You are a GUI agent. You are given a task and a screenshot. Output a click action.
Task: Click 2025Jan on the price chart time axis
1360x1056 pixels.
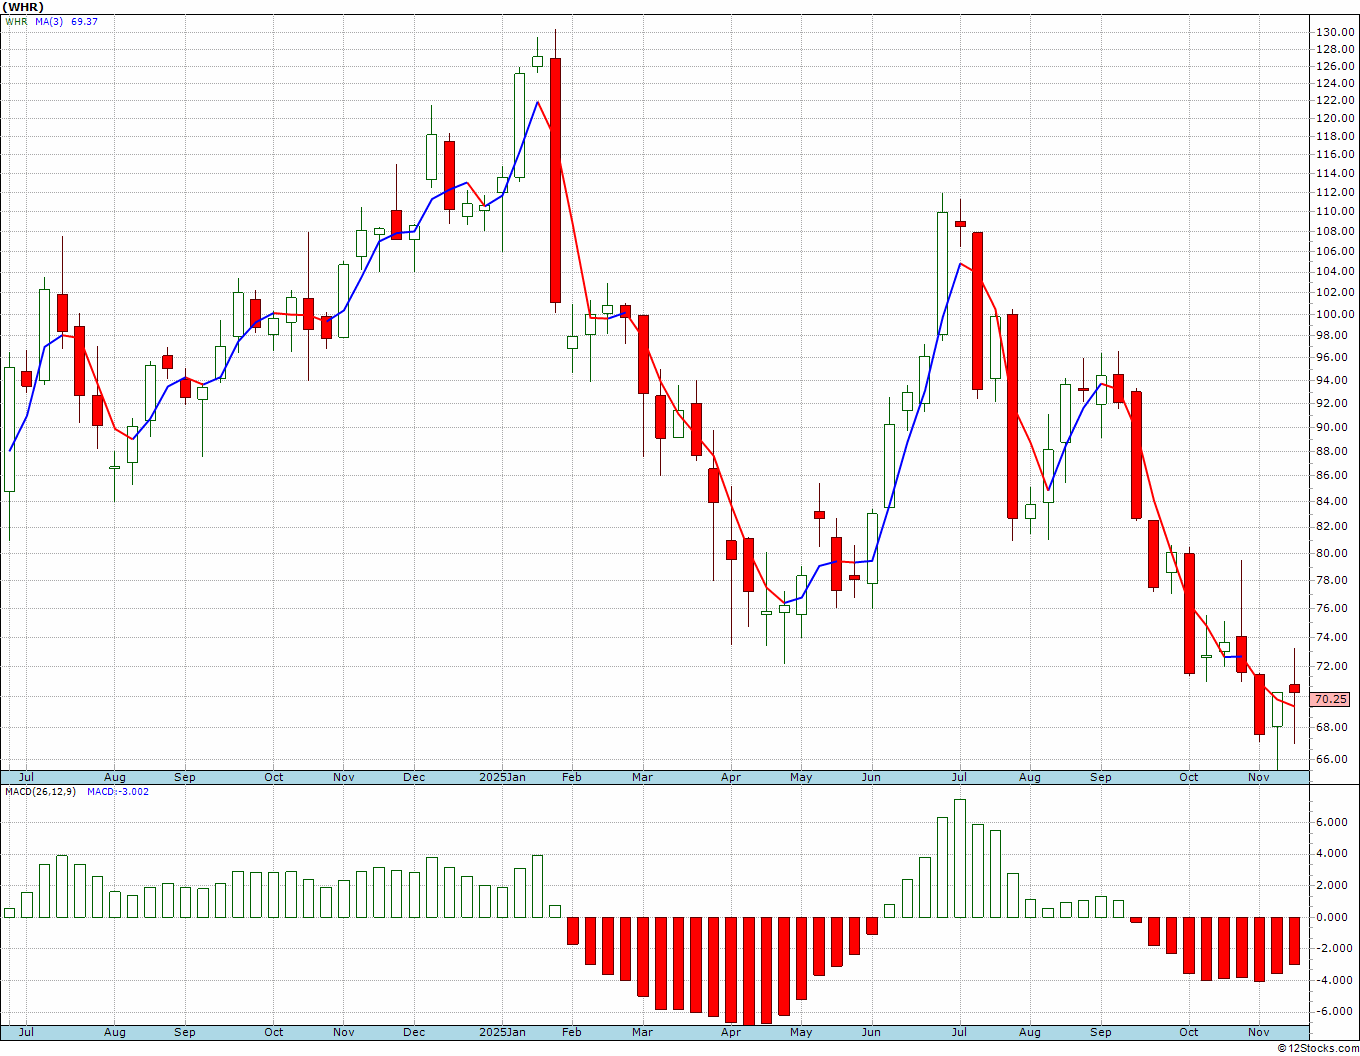502,777
